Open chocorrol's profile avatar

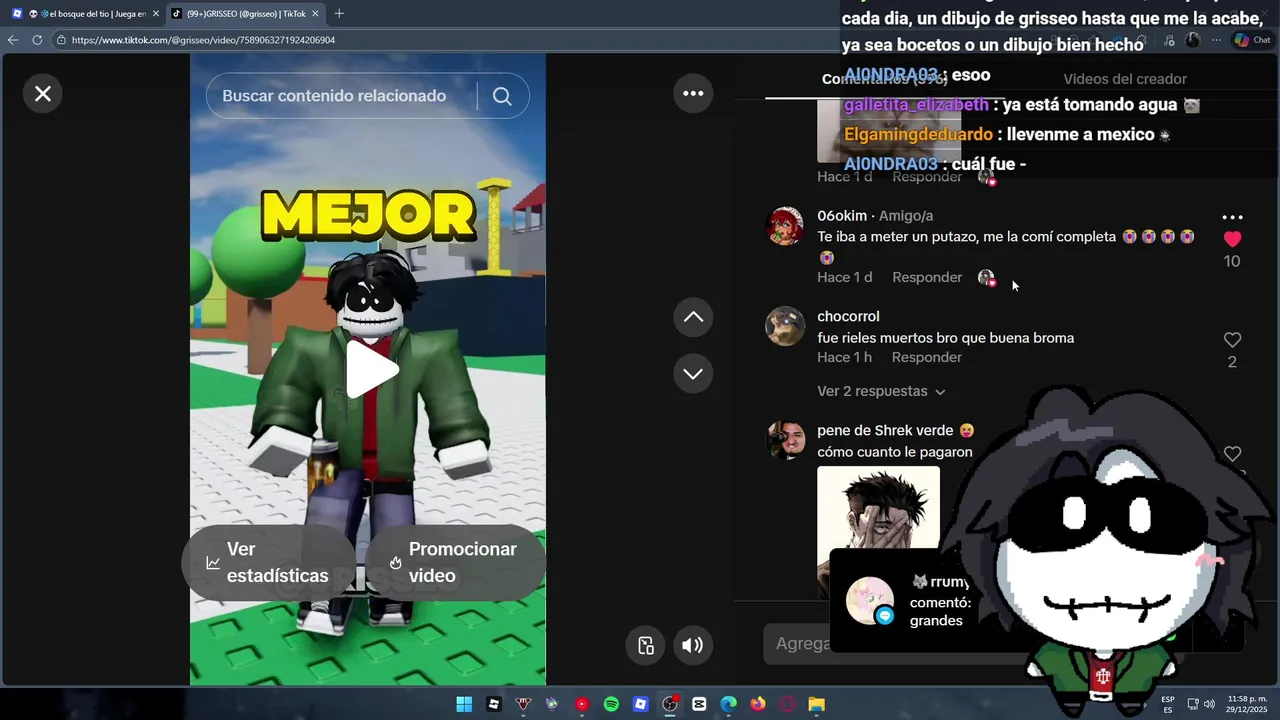click(785, 326)
